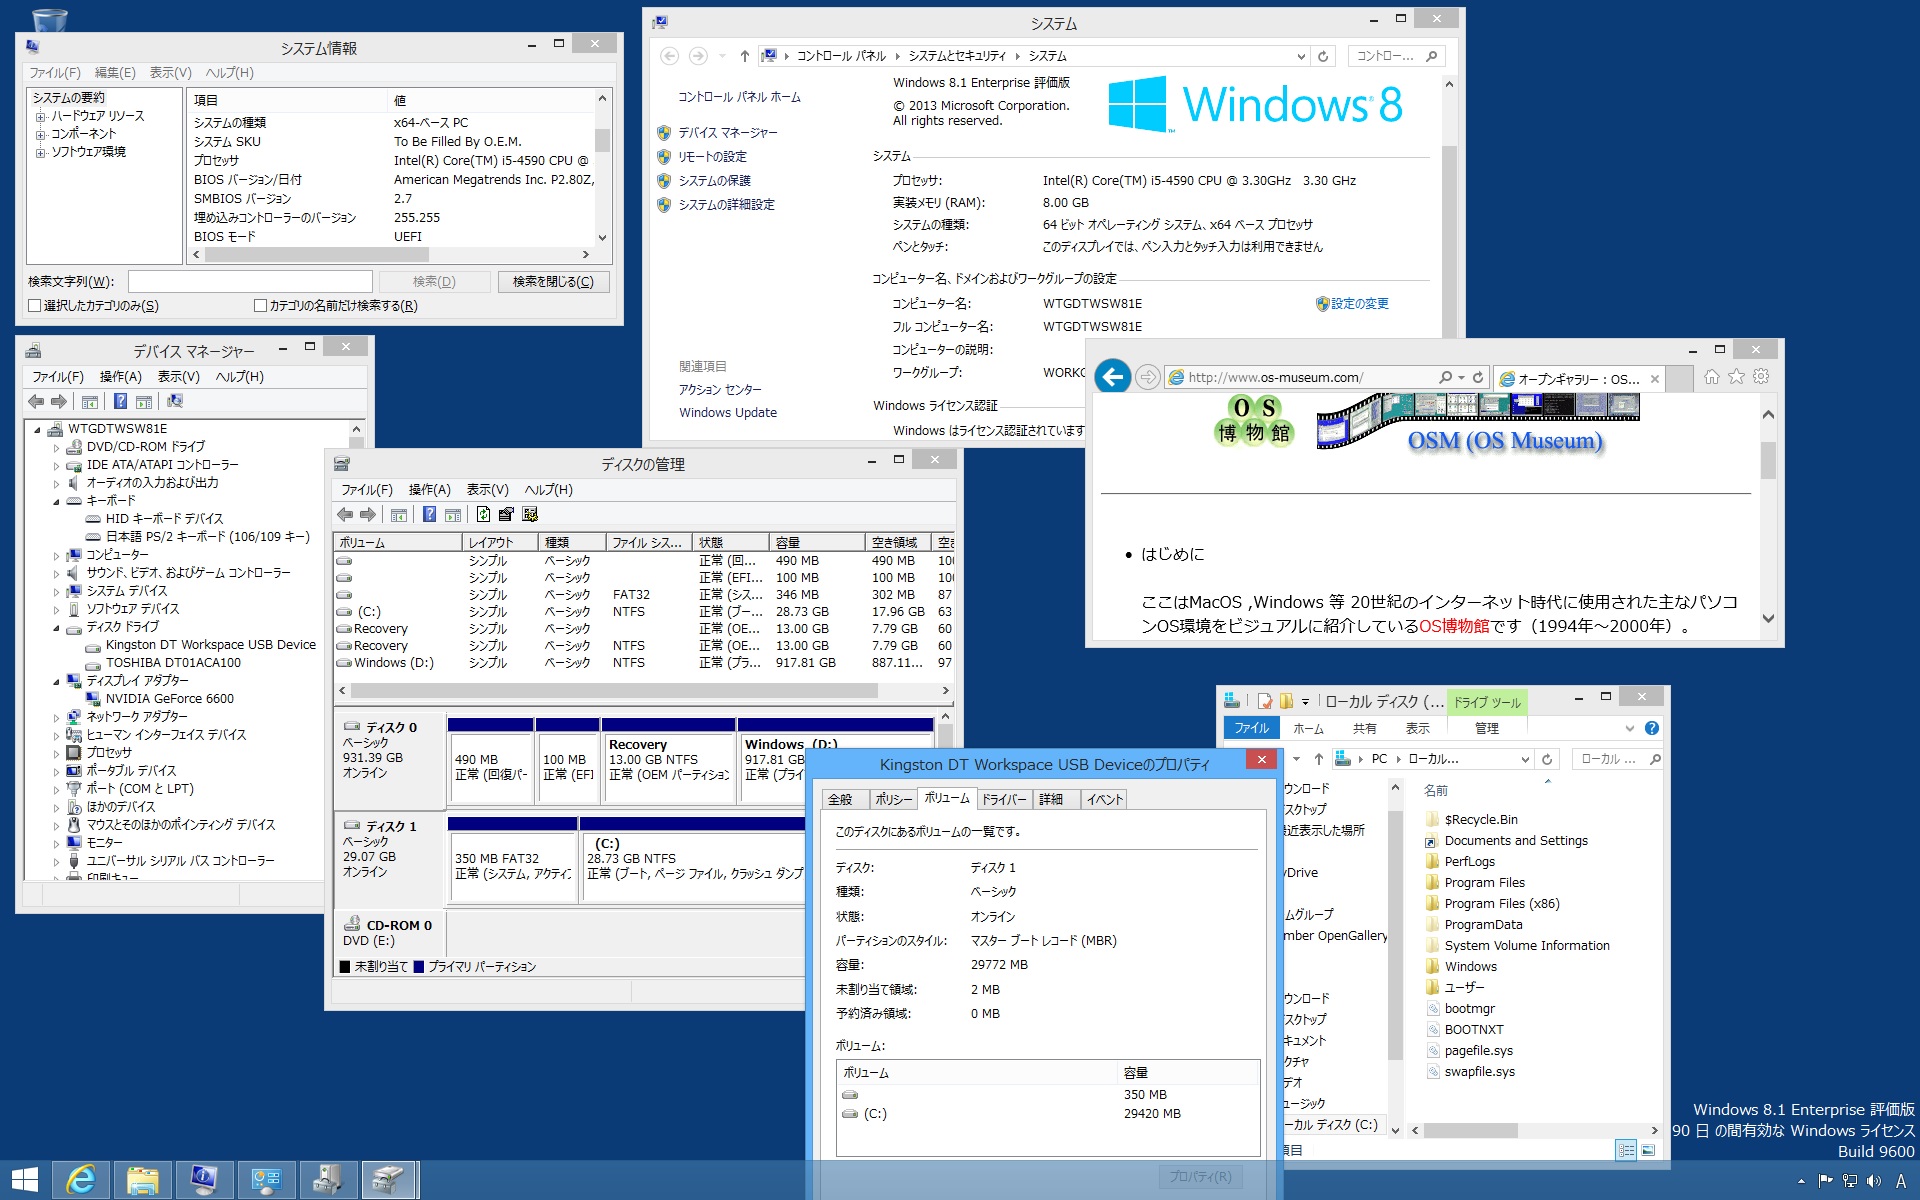This screenshot has height=1200, width=1920.
Task: Expand ハードウェア リソース in System Information tree
Action: point(41,117)
